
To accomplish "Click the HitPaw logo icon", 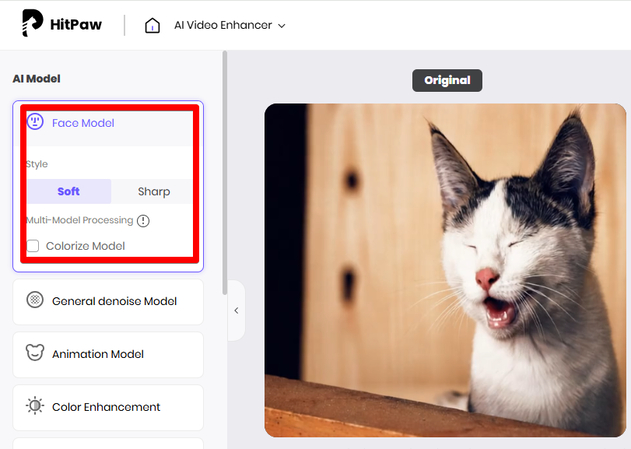I will (32, 23).
